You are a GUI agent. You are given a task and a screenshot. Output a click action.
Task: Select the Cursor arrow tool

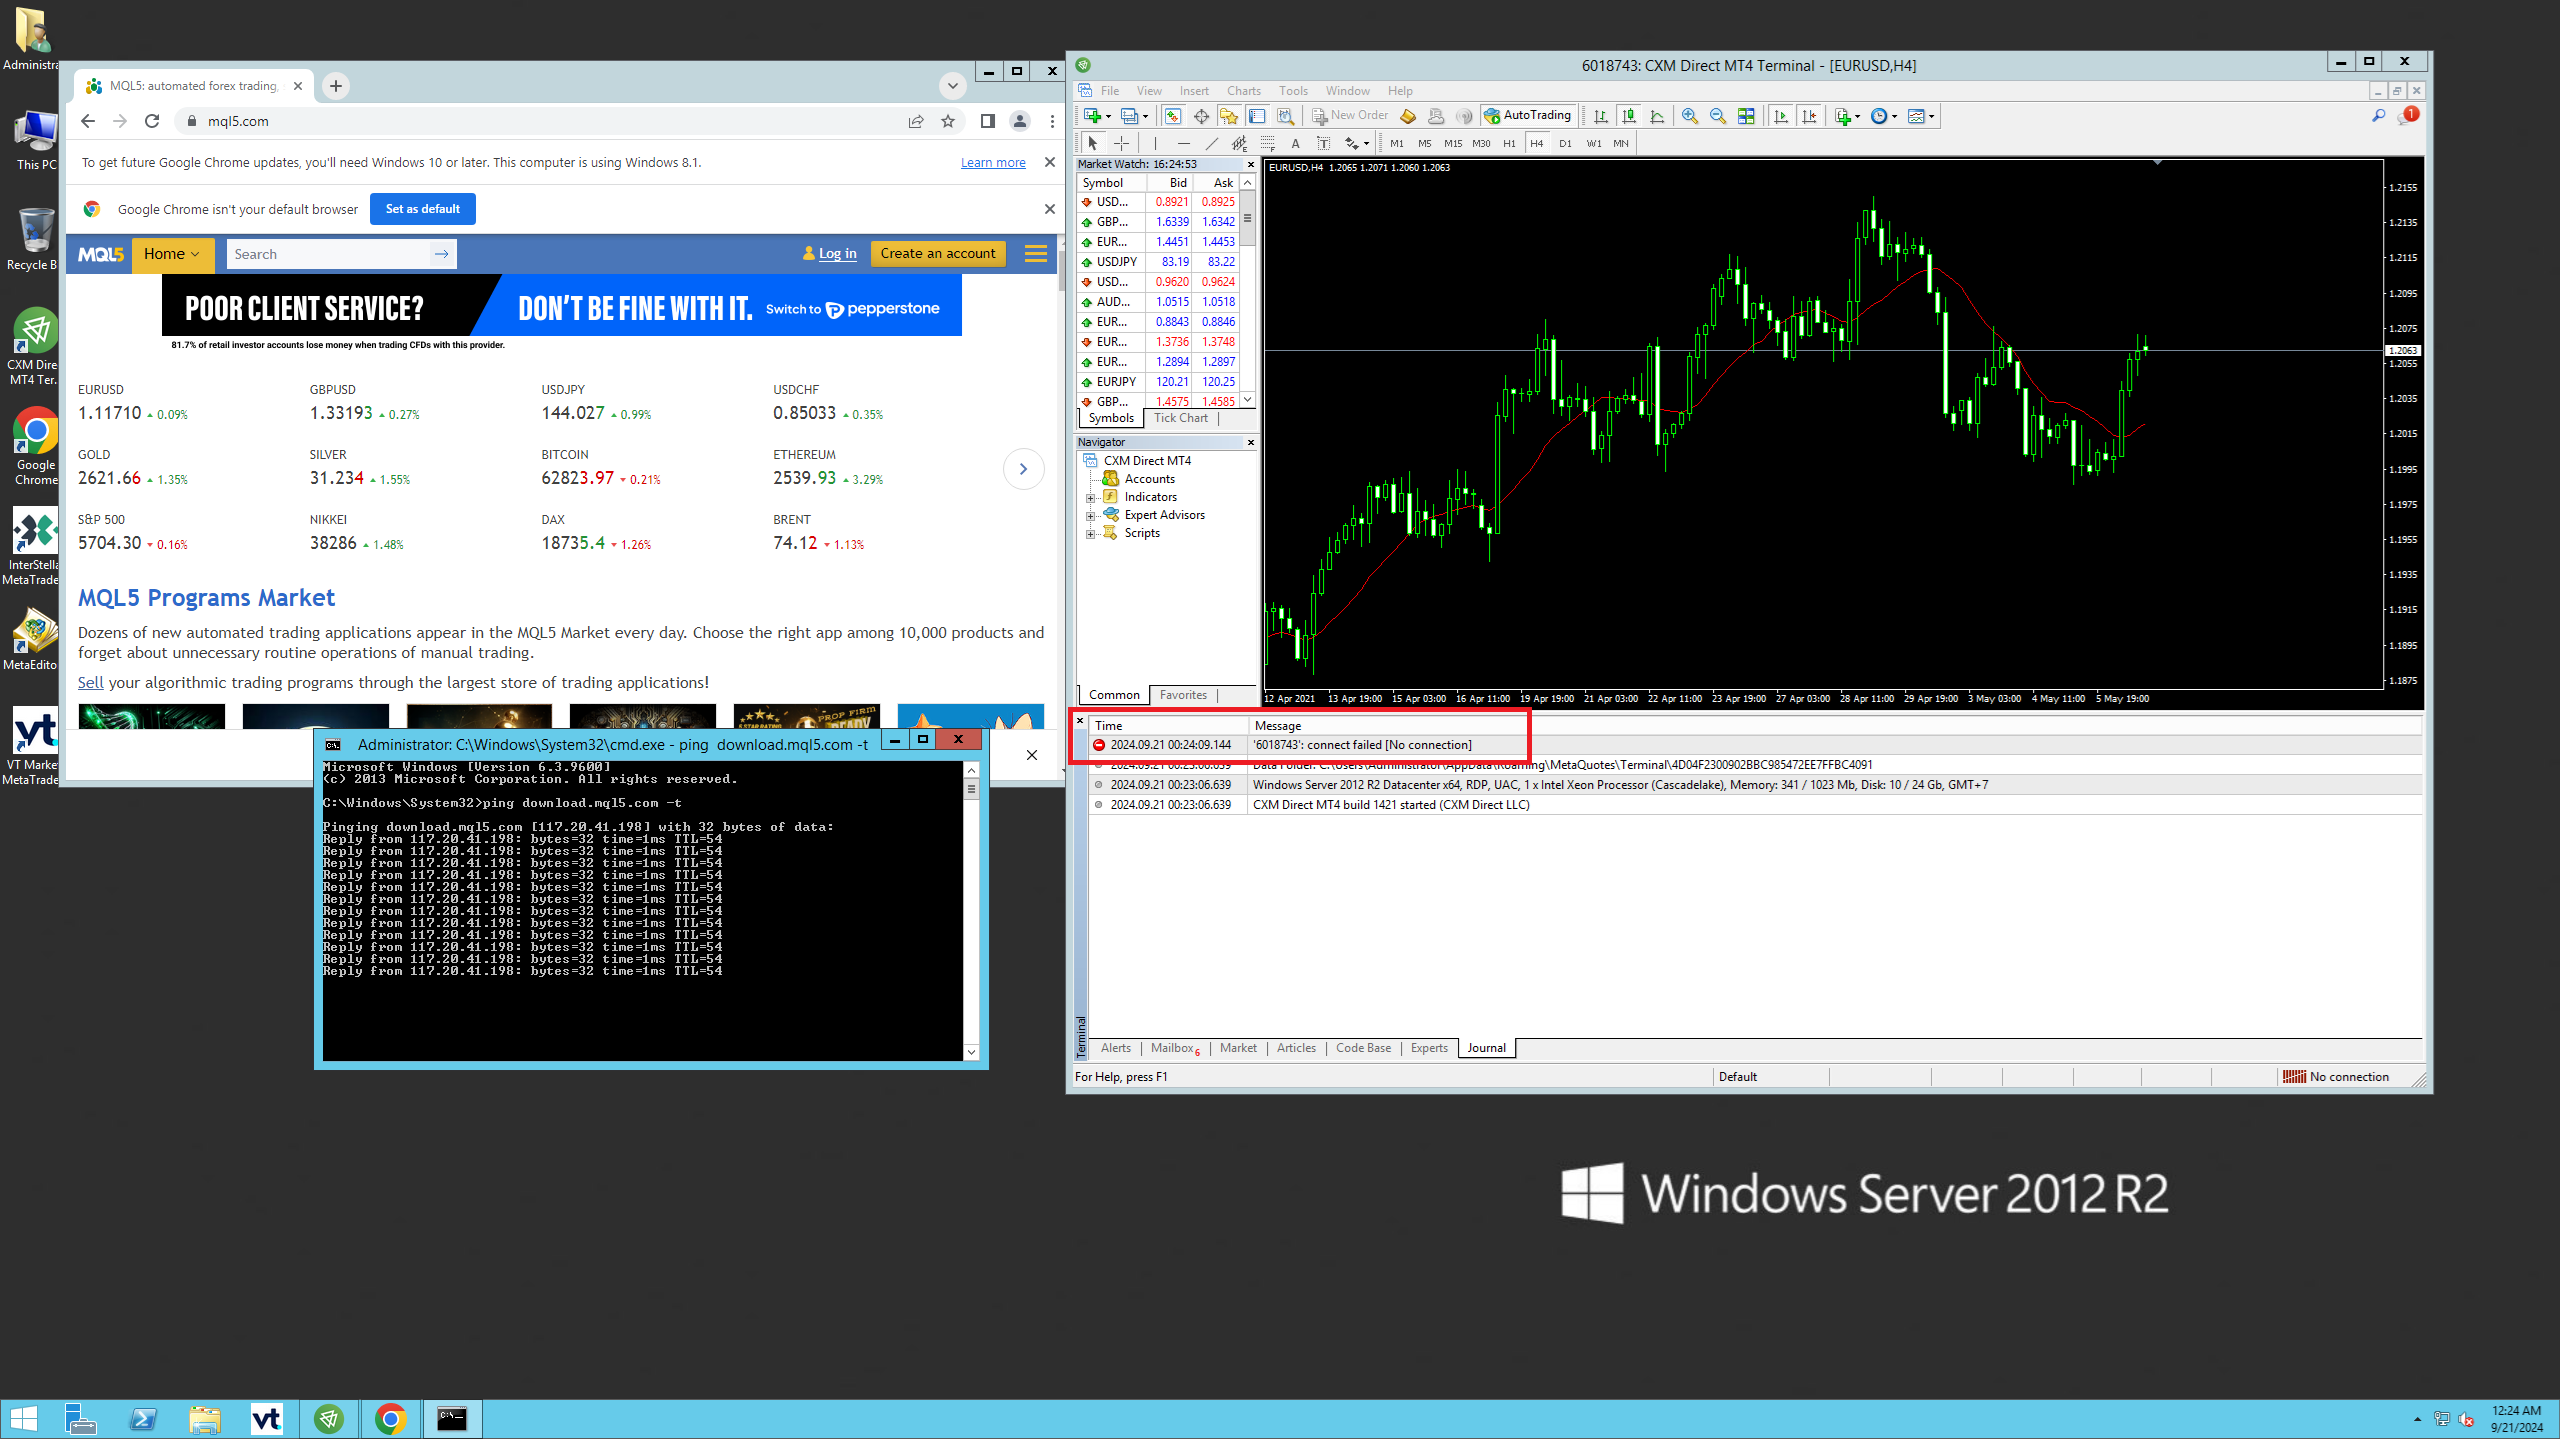coord(1093,143)
